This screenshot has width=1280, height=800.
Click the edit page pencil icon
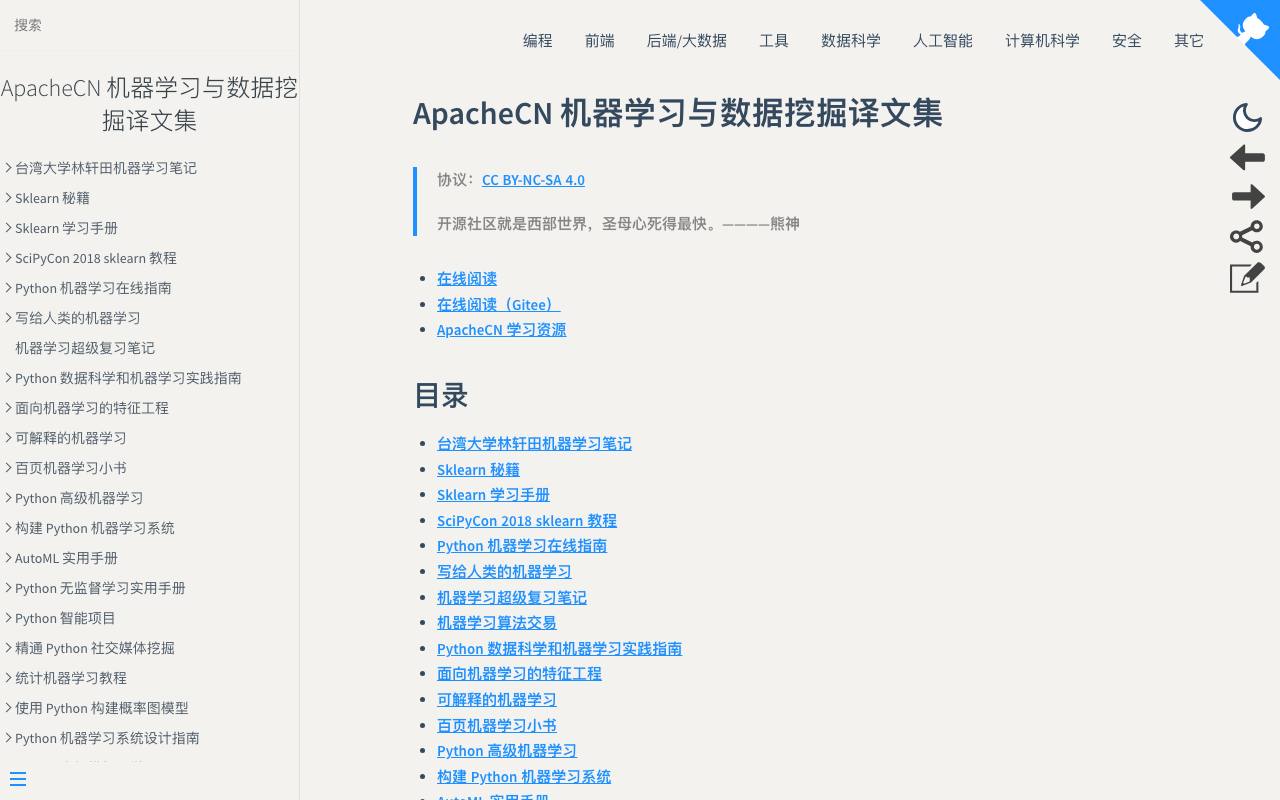[x=1247, y=277]
